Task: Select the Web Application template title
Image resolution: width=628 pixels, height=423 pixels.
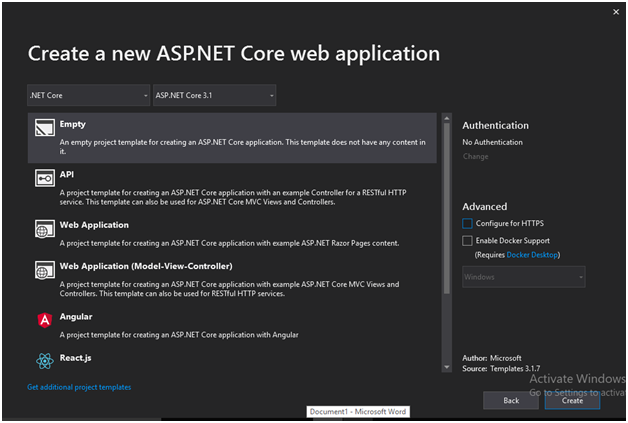Action: coord(94,225)
